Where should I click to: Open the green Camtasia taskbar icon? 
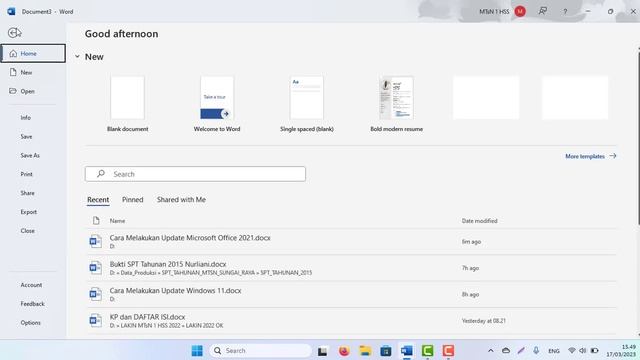(427, 351)
